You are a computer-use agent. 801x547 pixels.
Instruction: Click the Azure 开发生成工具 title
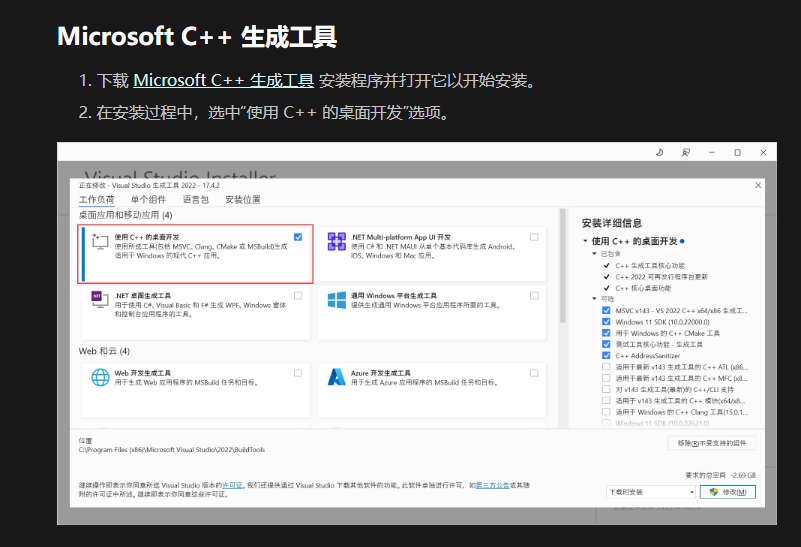point(381,373)
